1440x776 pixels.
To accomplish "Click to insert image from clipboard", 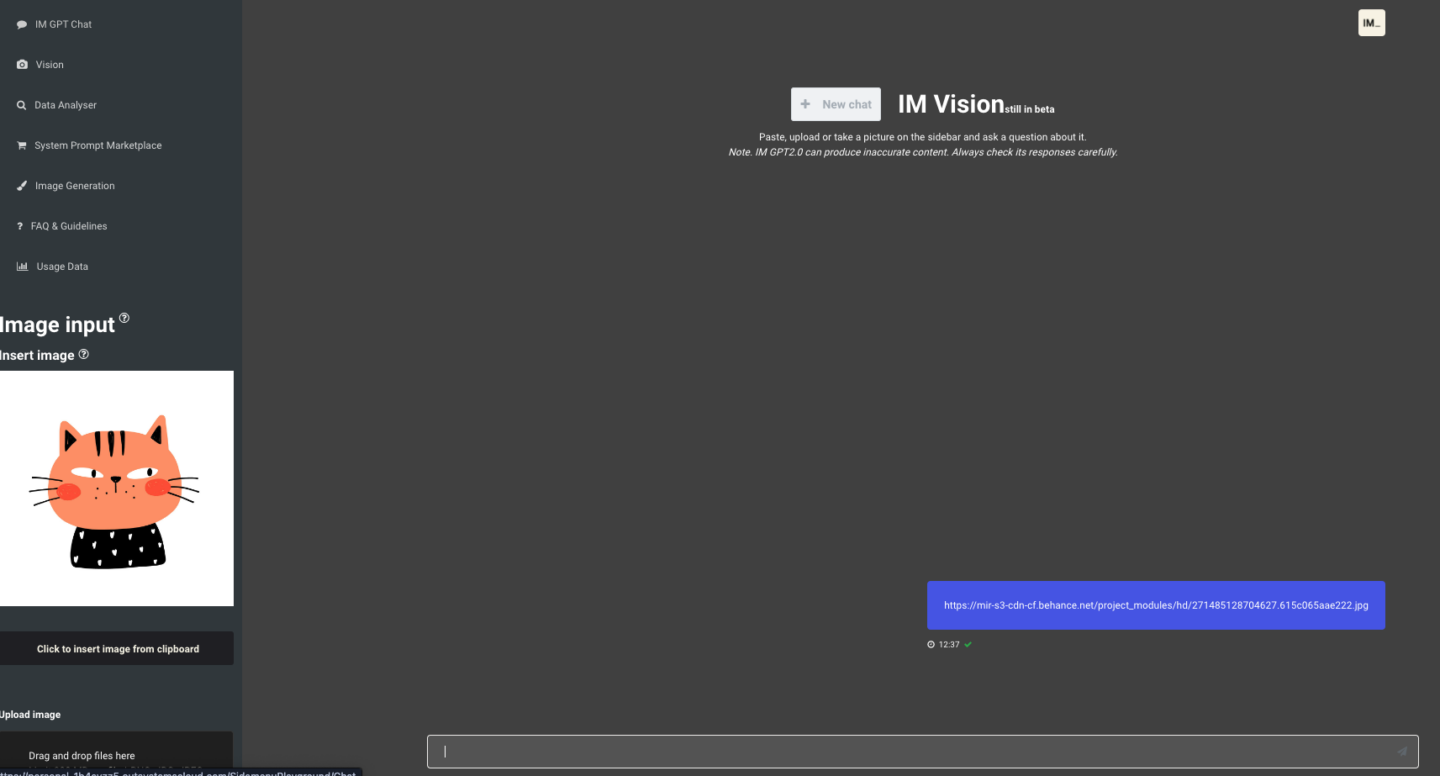I will (117, 649).
